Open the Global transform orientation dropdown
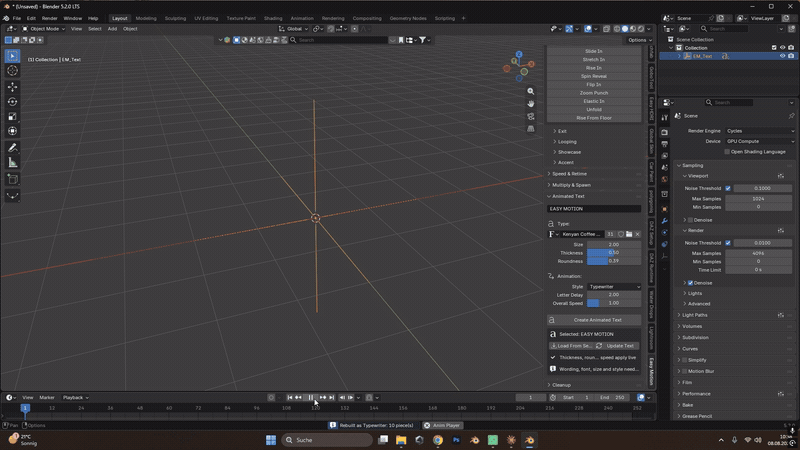Image resolution: width=800 pixels, height=450 pixels. click(293, 29)
